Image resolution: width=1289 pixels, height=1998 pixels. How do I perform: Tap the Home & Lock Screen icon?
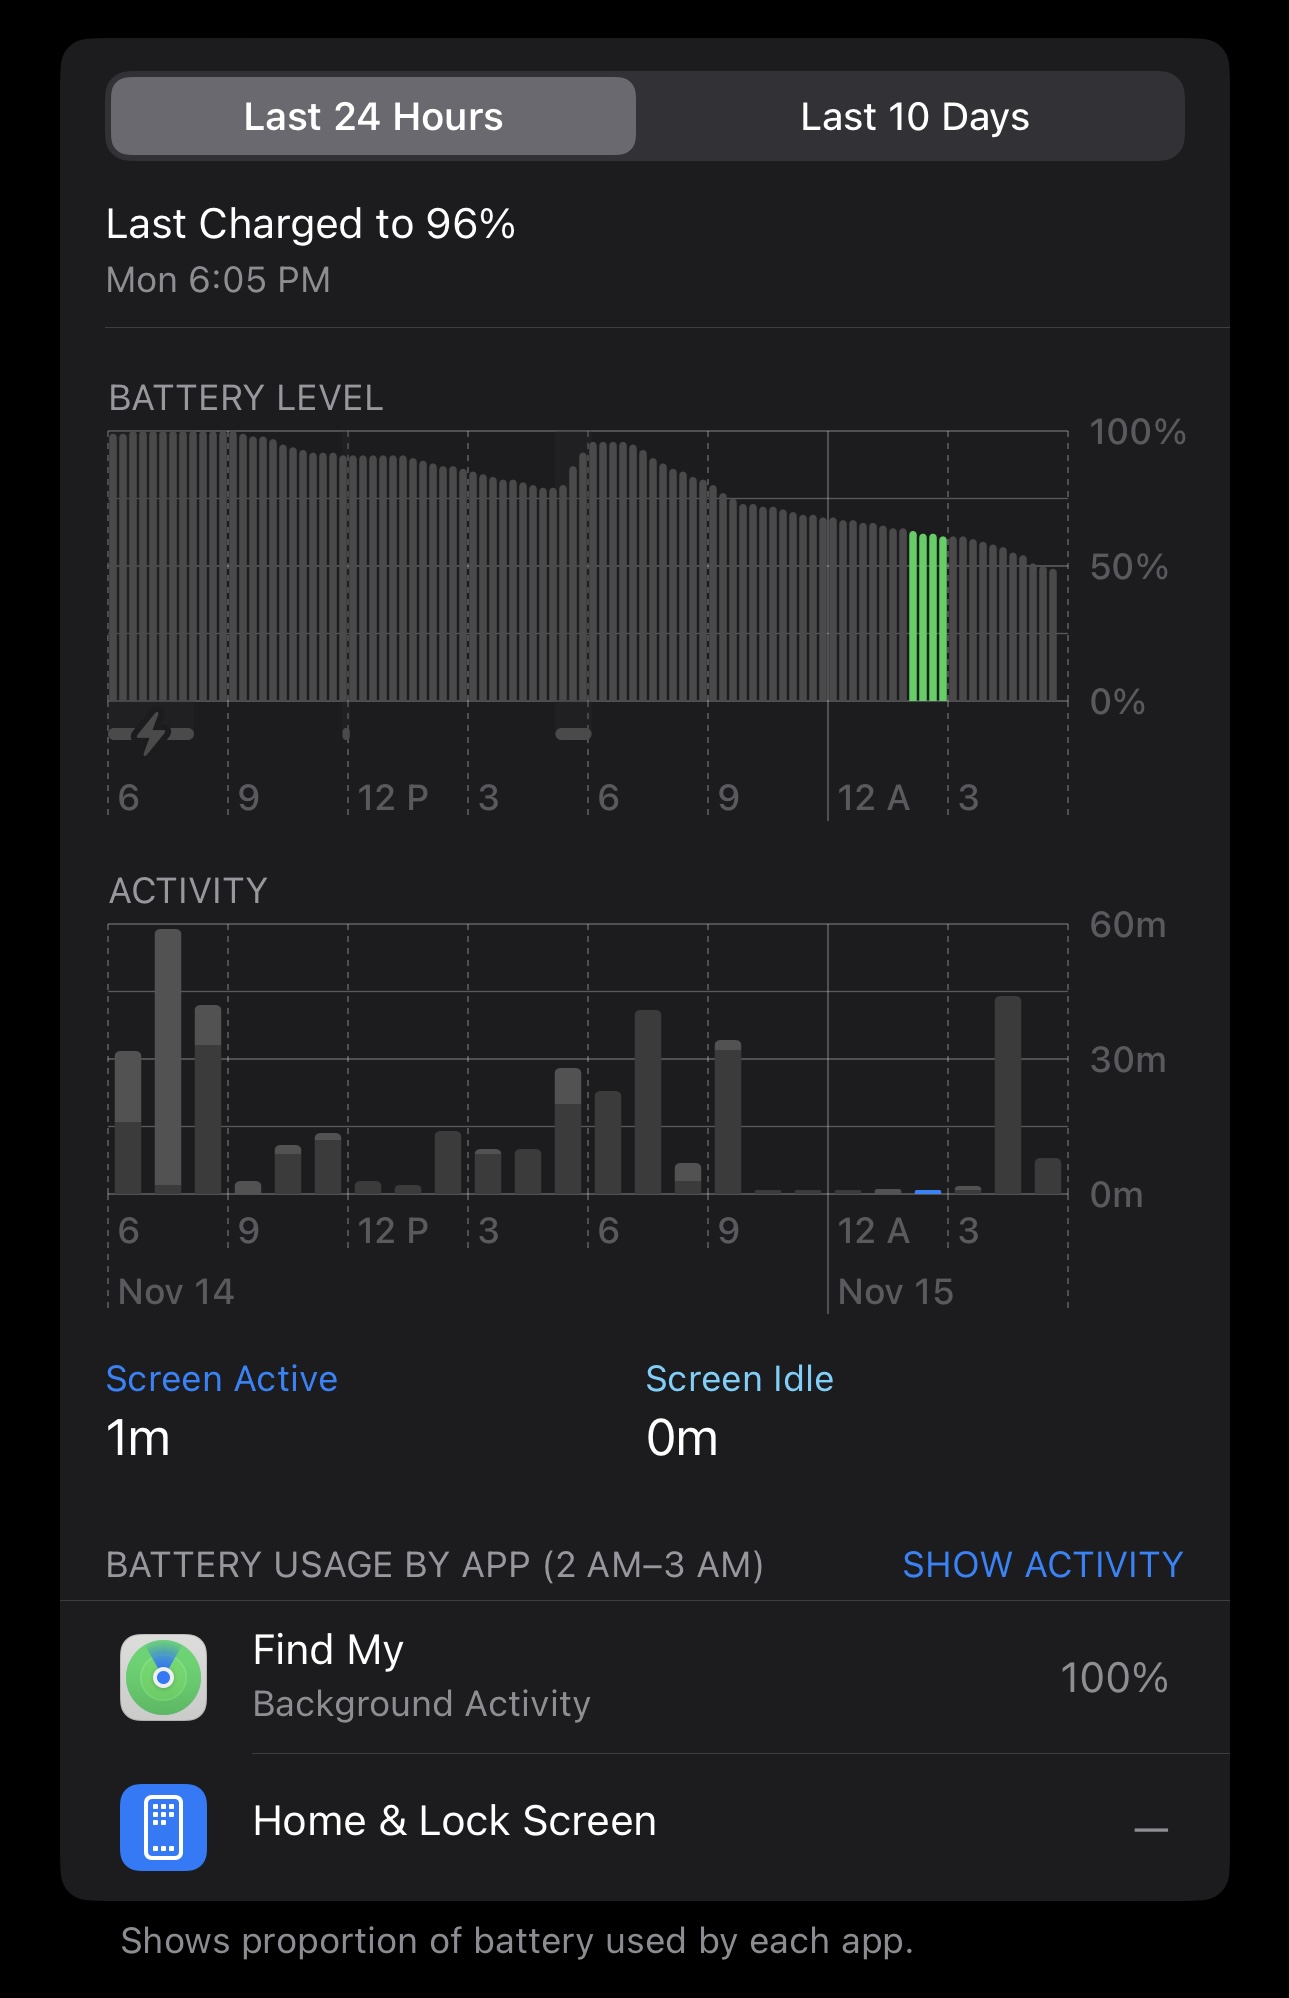[x=163, y=1827]
